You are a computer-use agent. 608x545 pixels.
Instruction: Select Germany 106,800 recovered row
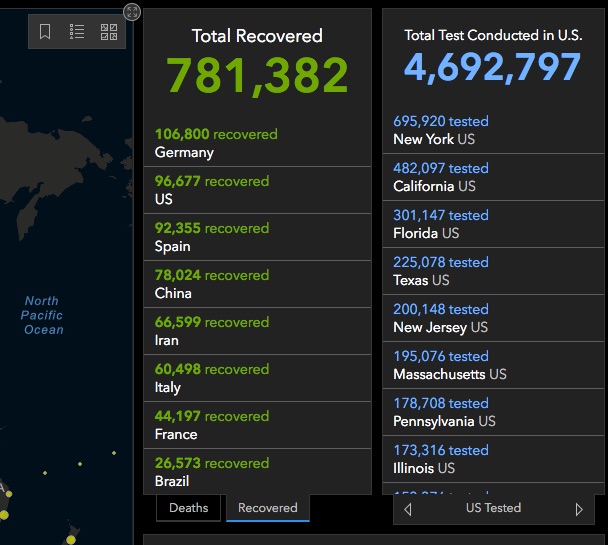[257, 143]
